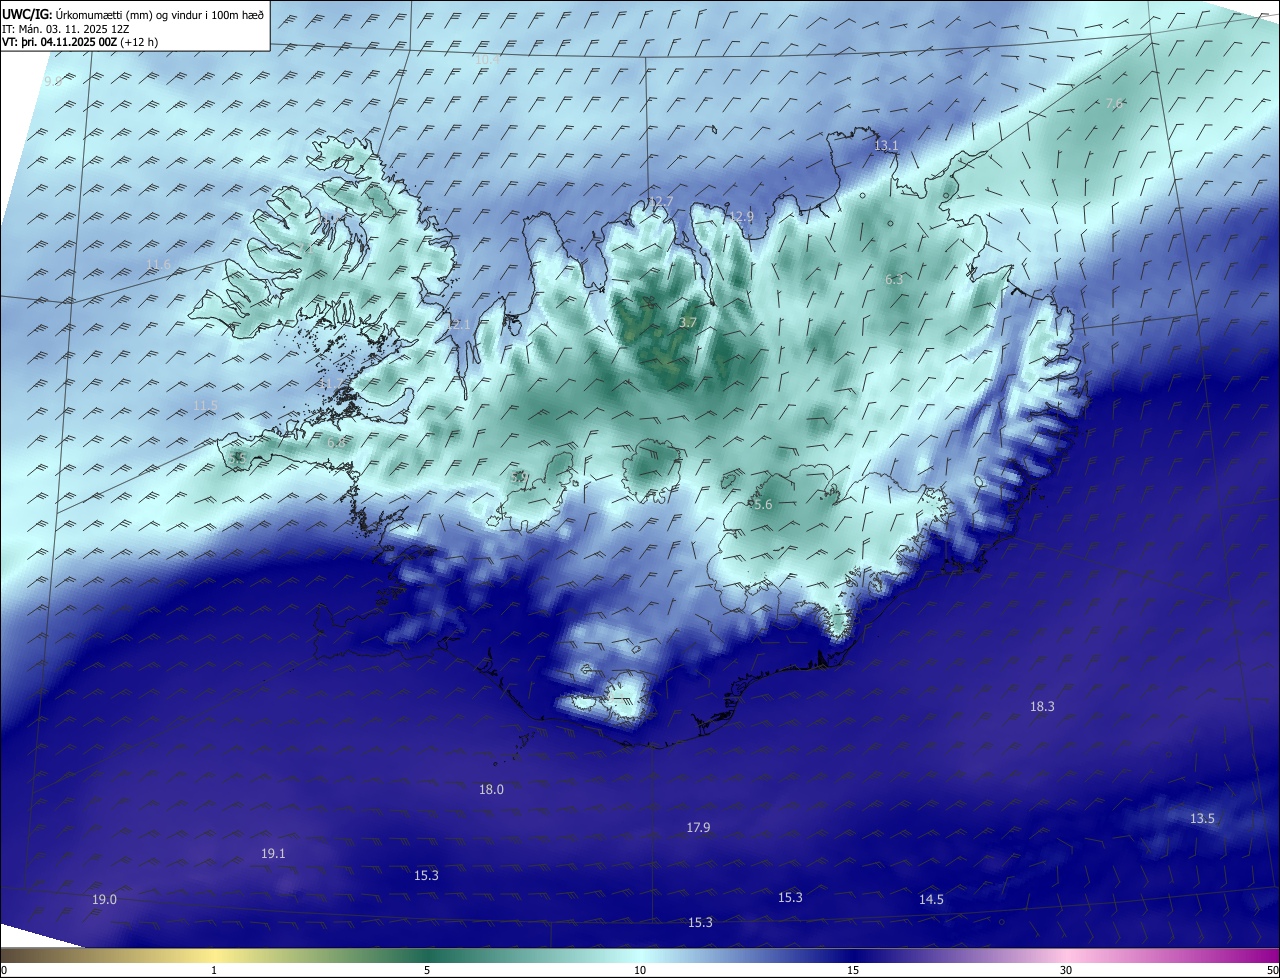Click the map value "18.3"

(1042, 707)
